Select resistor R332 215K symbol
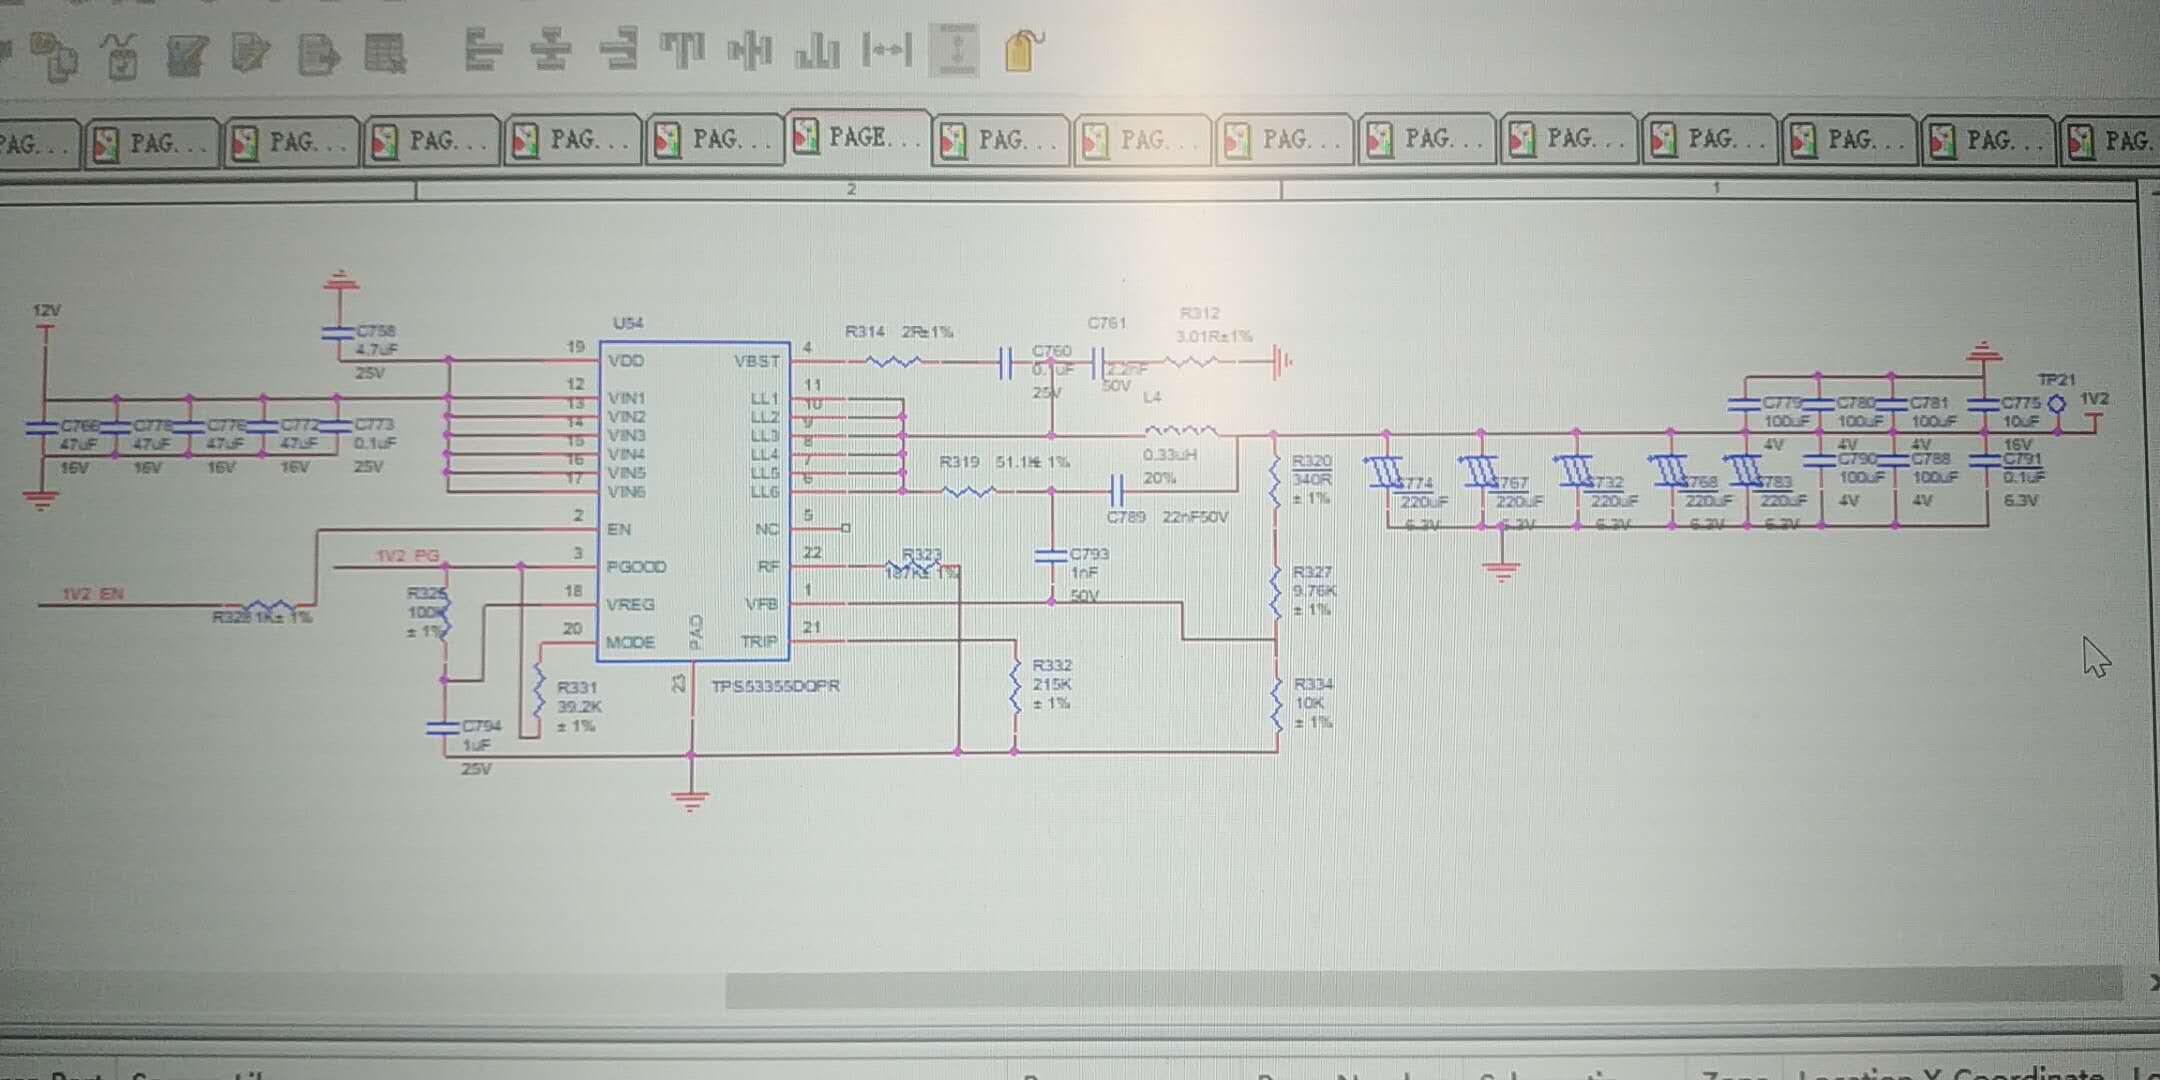This screenshot has height=1080, width=2160. coord(1015,685)
